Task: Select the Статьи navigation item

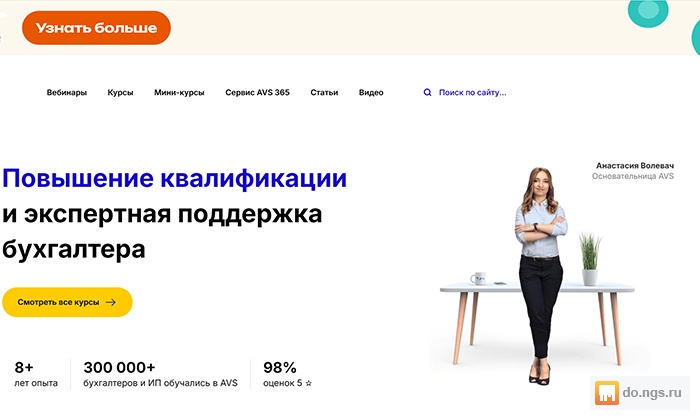Action: coord(324,92)
